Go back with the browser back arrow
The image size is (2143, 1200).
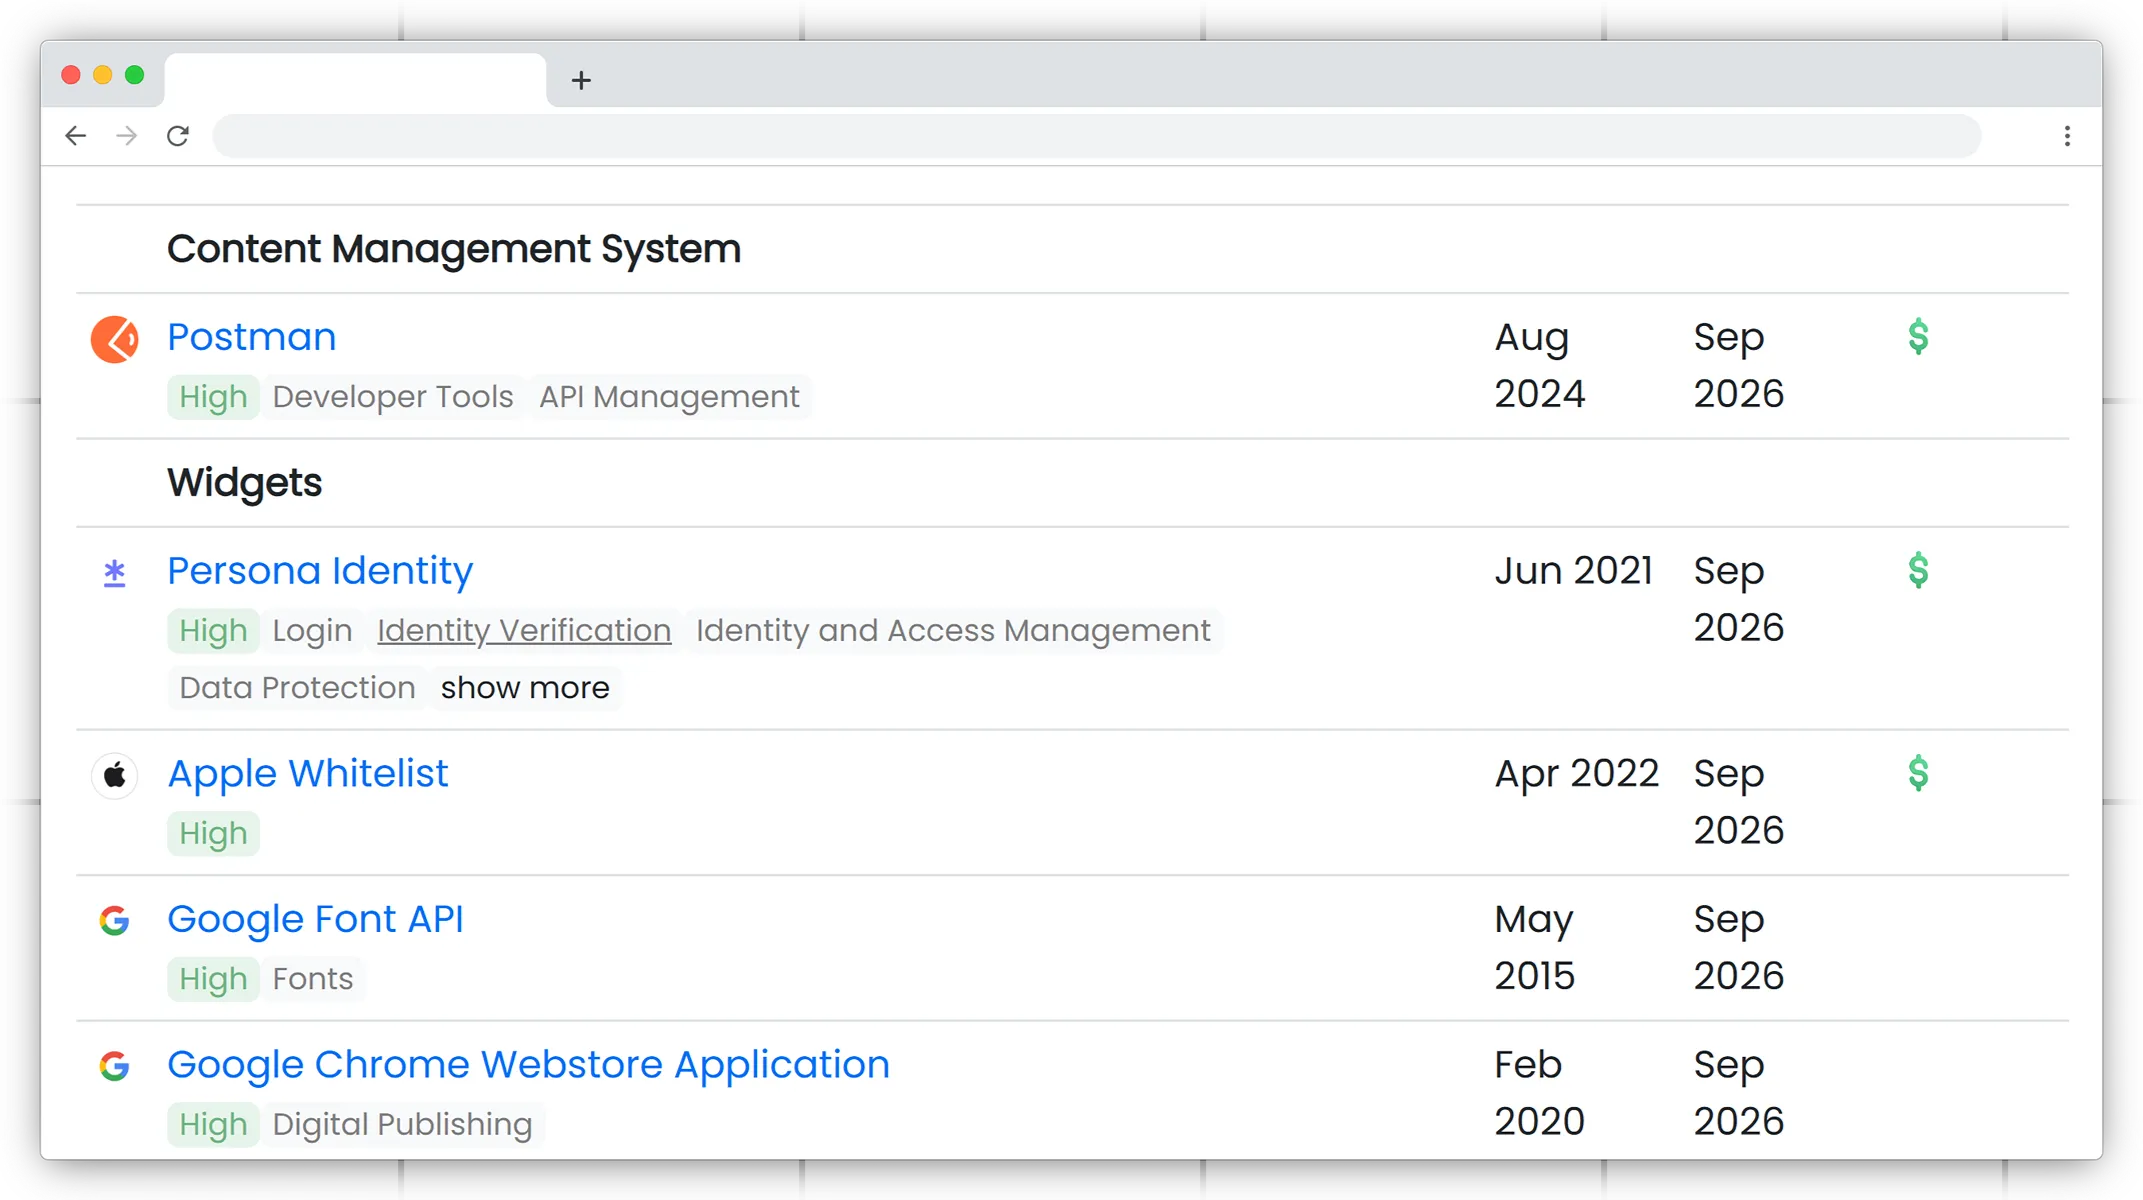[76, 136]
